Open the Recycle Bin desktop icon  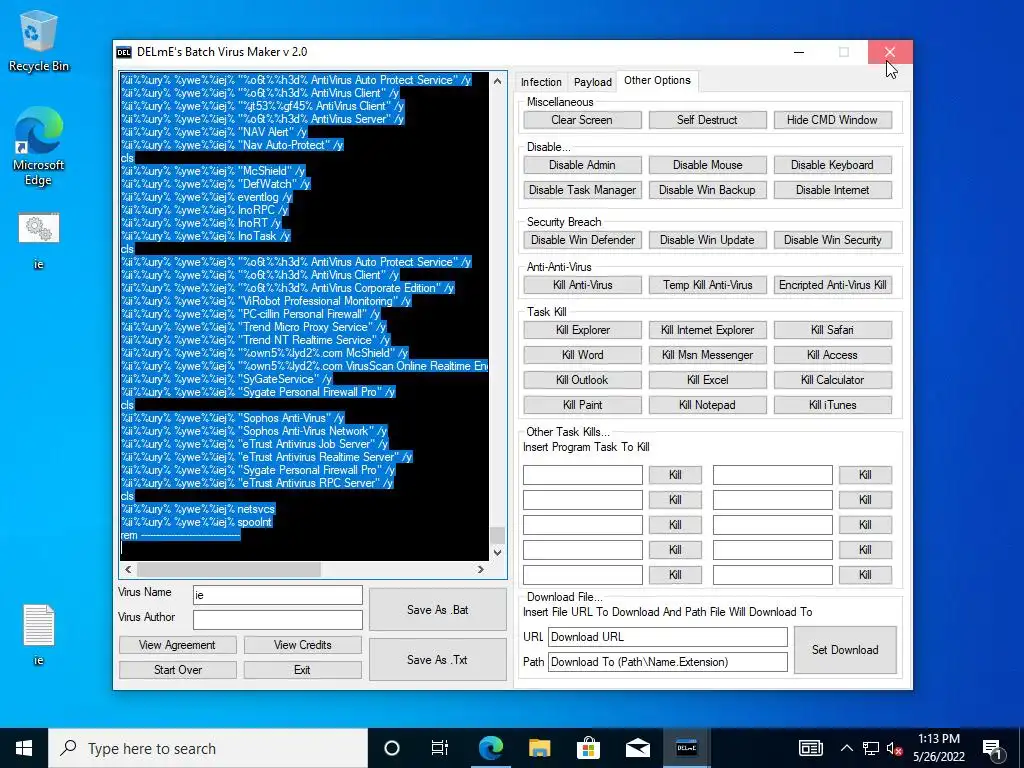pyautogui.click(x=39, y=40)
